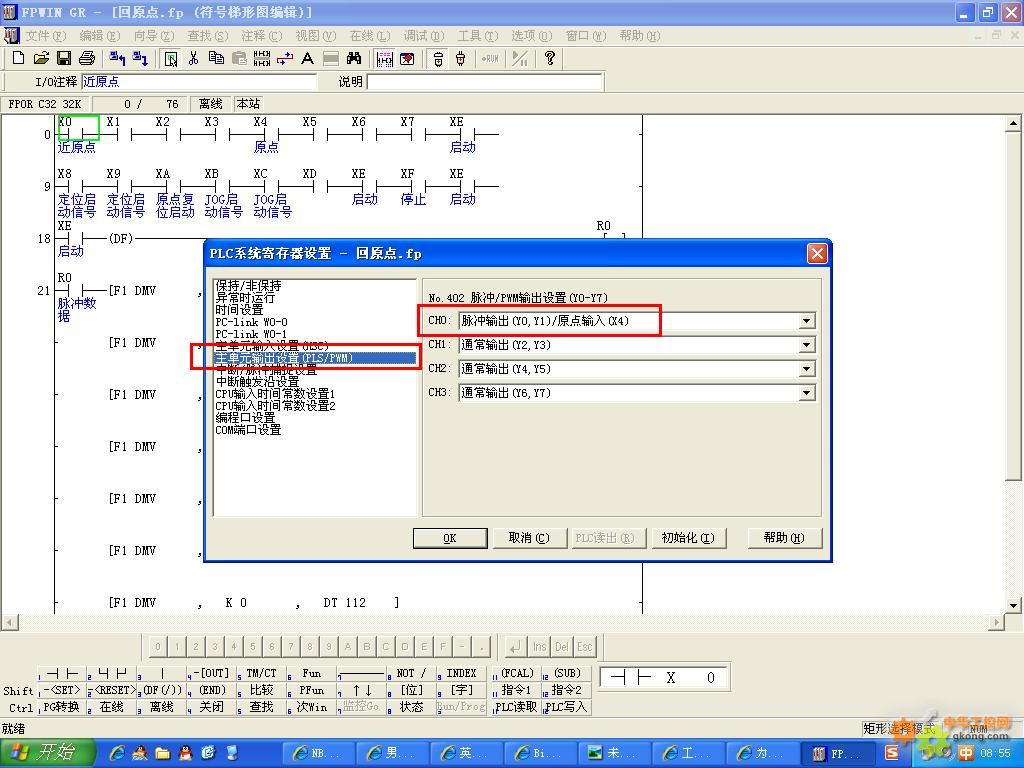Click the 开始 Start button on taskbar
Screen dimensions: 1024x768
(48, 753)
